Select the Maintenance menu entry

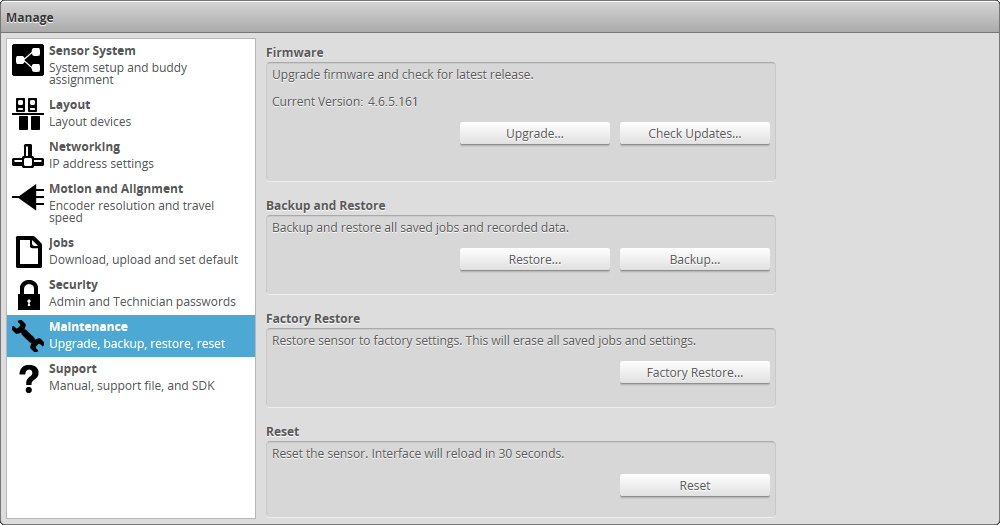pyautogui.click(x=131, y=336)
